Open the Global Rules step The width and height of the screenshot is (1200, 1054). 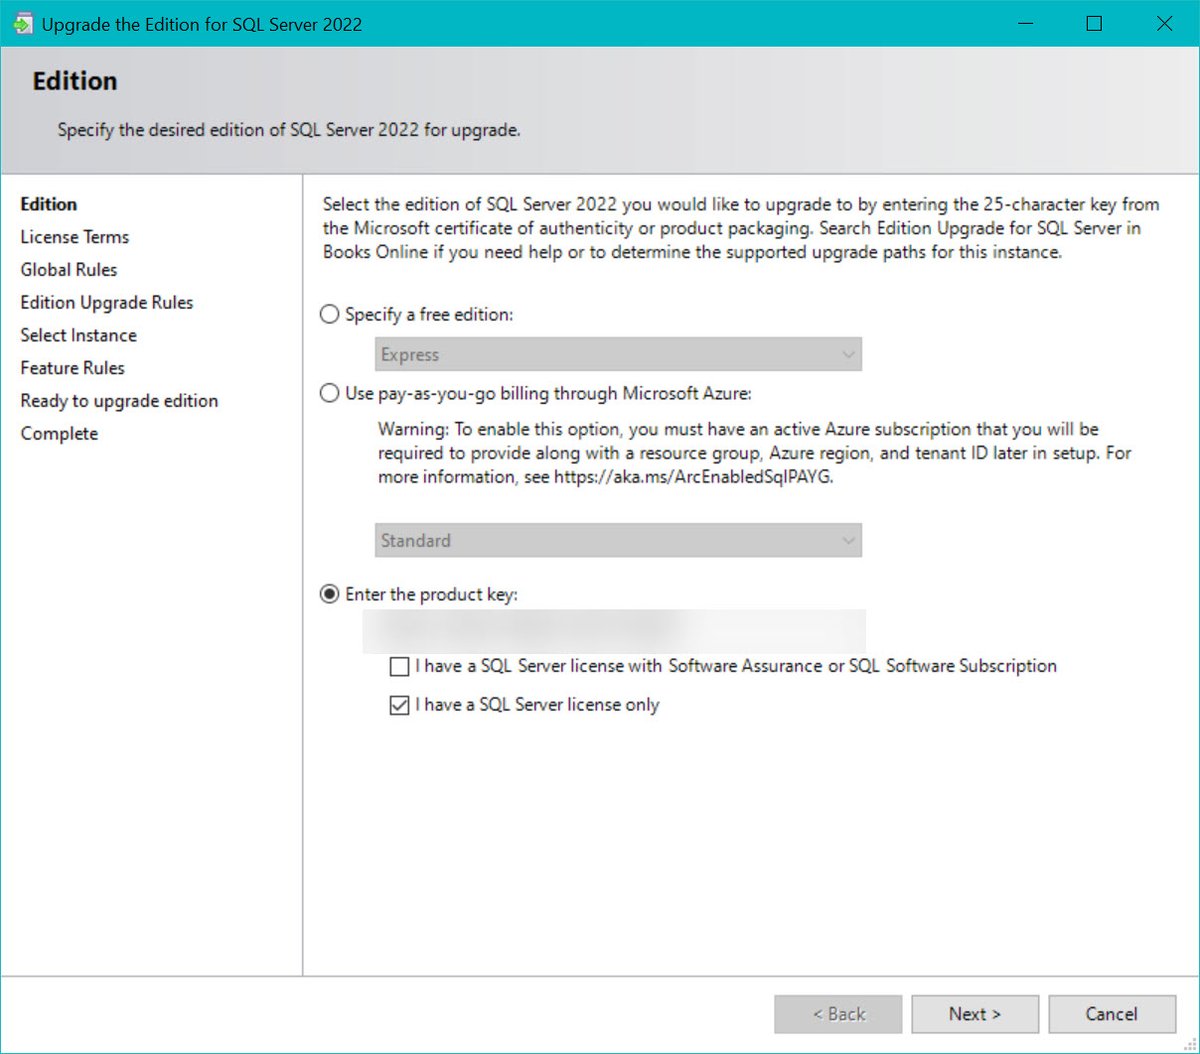(x=68, y=269)
